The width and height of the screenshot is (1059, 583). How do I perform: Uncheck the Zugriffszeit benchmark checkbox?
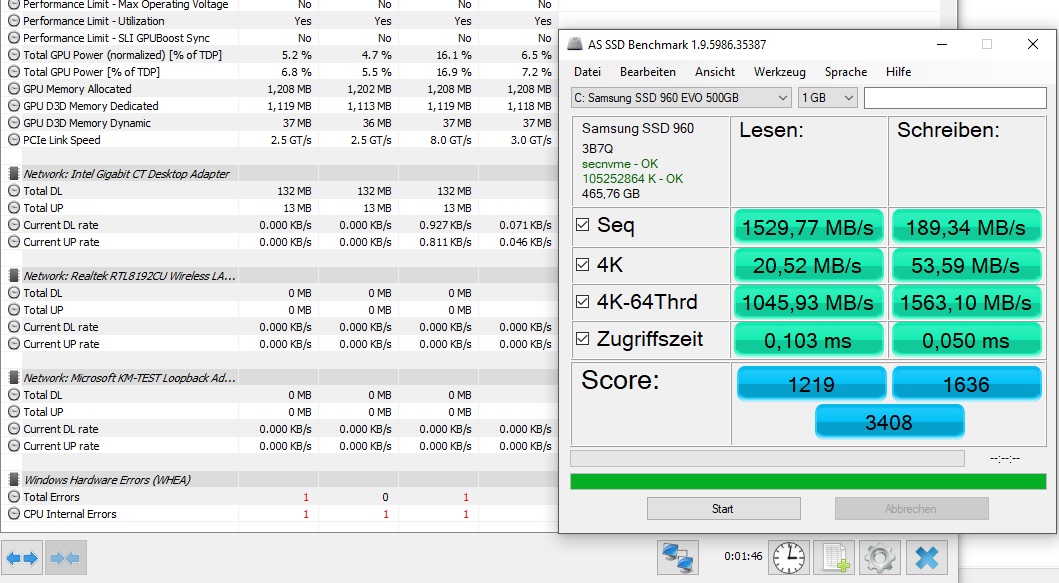point(582,338)
